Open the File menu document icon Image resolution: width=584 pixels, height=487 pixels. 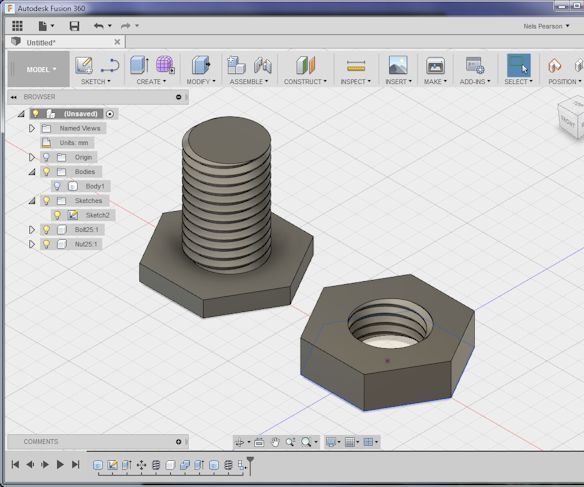tap(43, 26)
